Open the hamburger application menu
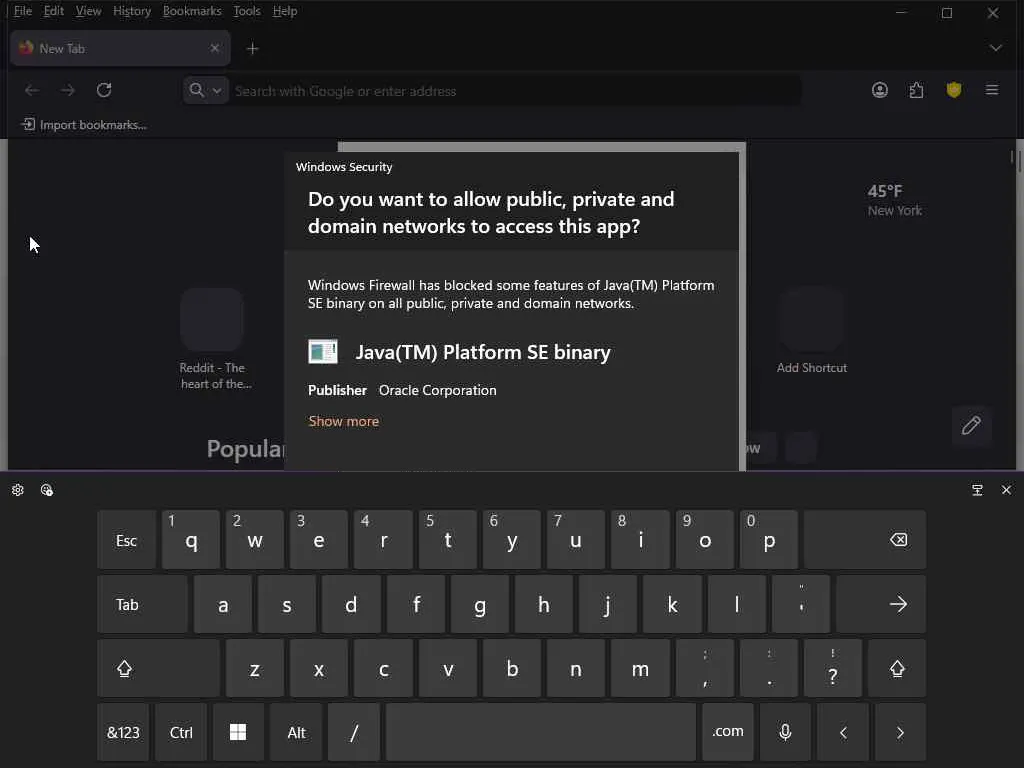 (991, 90)
